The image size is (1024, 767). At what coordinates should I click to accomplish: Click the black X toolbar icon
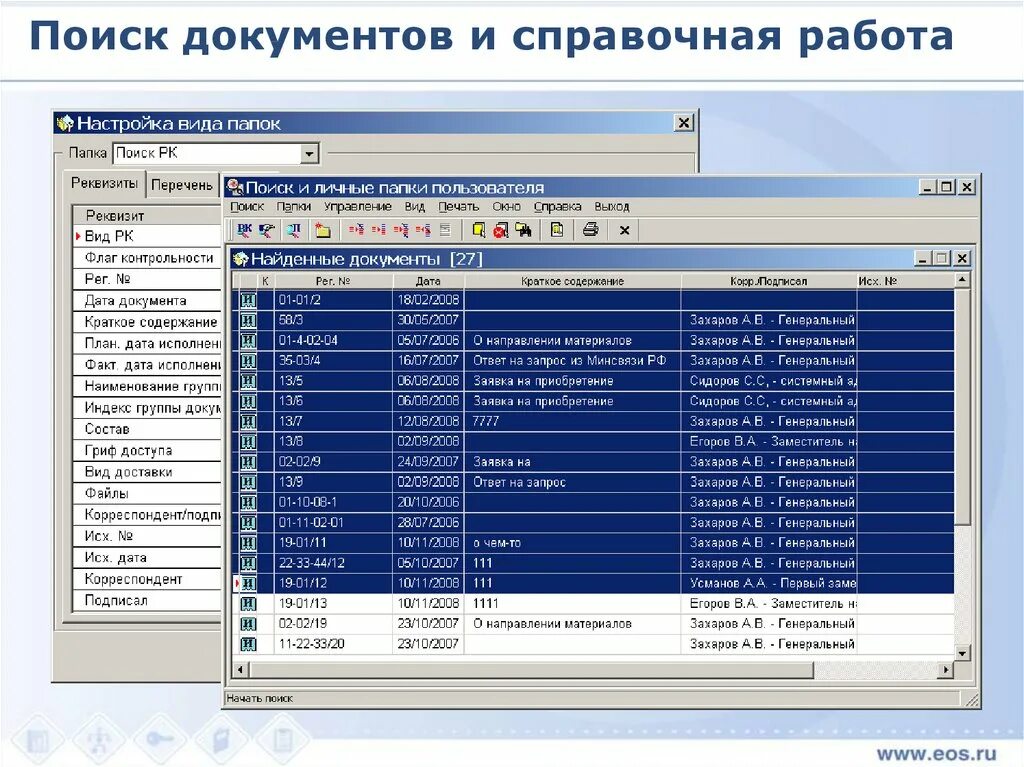click(624, 230)
